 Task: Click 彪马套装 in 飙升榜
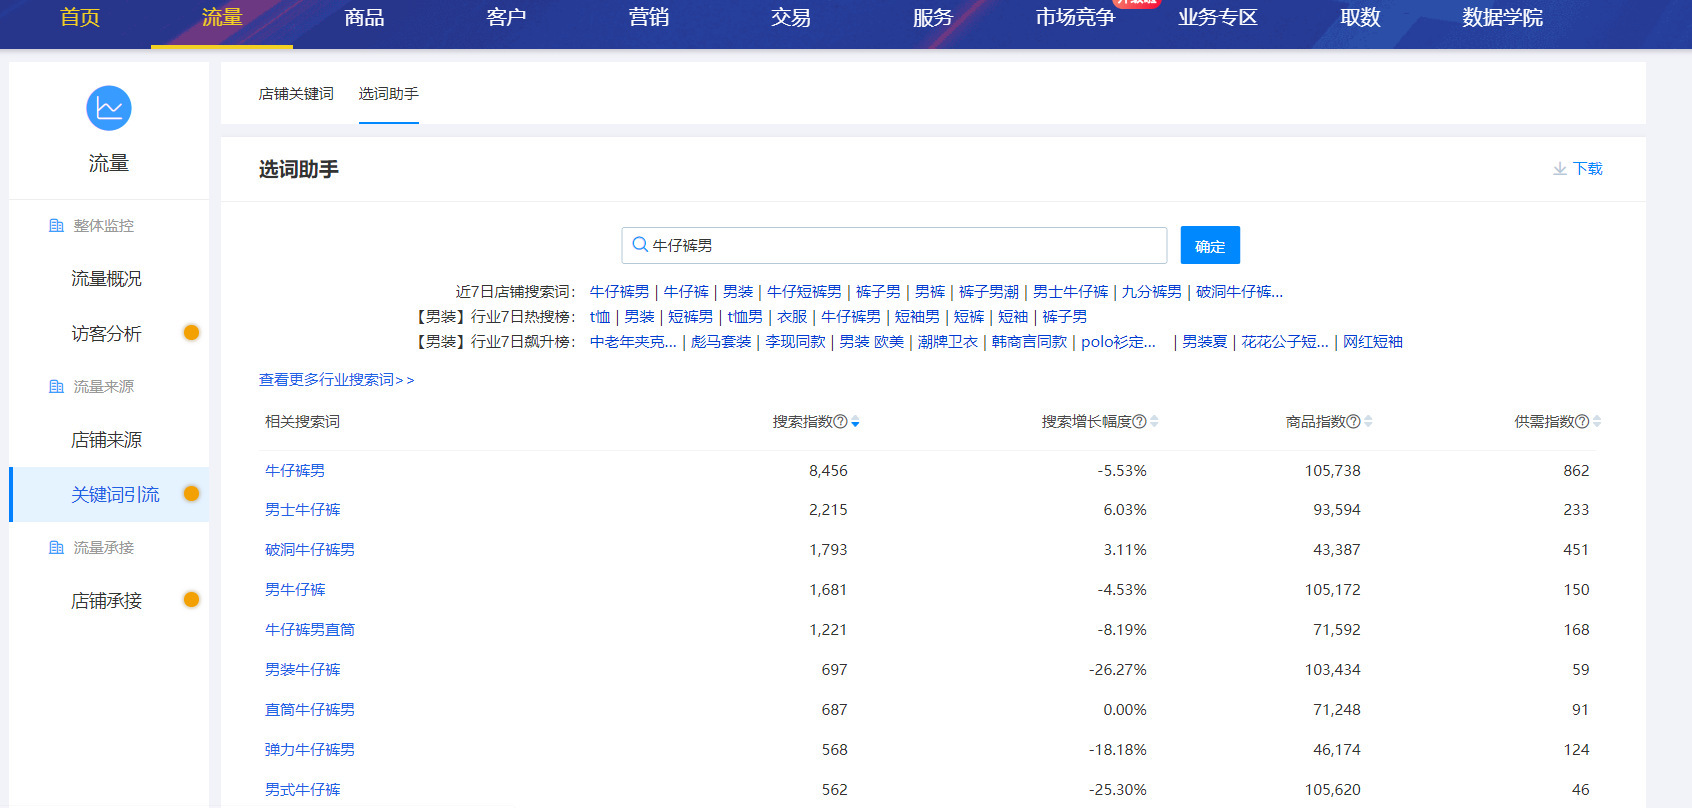[x=721, y=342]
